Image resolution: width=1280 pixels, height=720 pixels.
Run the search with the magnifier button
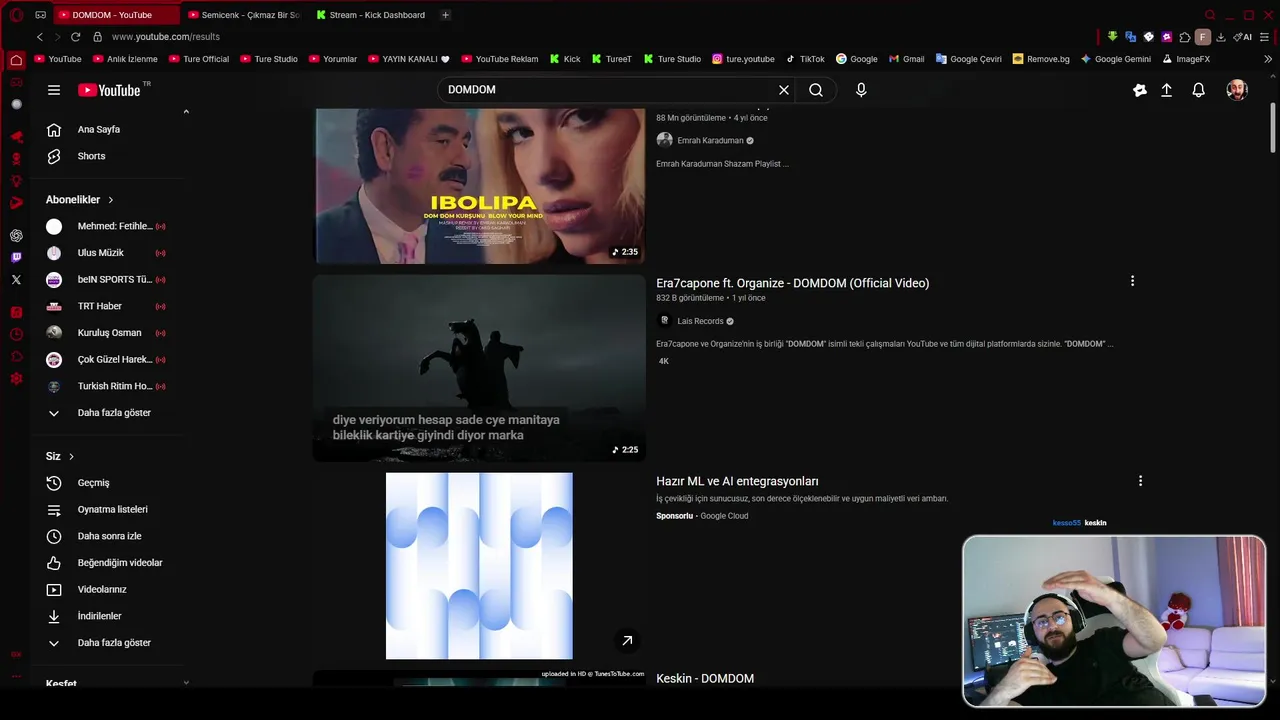(816, 90)
